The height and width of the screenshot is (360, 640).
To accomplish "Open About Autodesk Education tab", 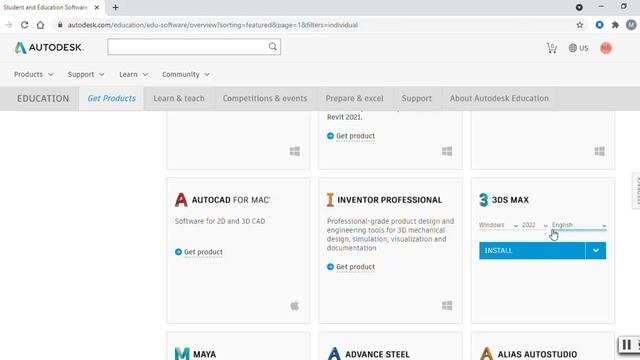I will tap(499, 98).
